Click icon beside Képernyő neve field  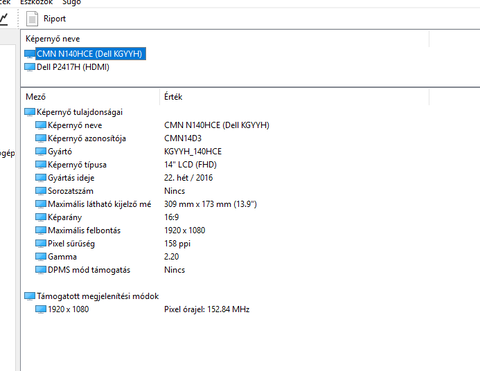click(x=41, y=125)
